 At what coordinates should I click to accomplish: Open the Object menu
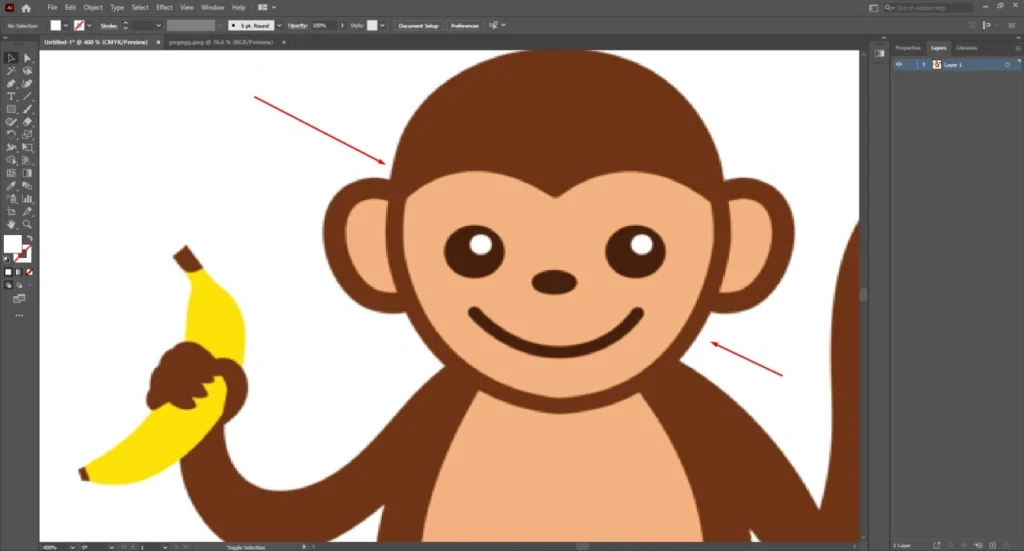(x=93, y=8)
